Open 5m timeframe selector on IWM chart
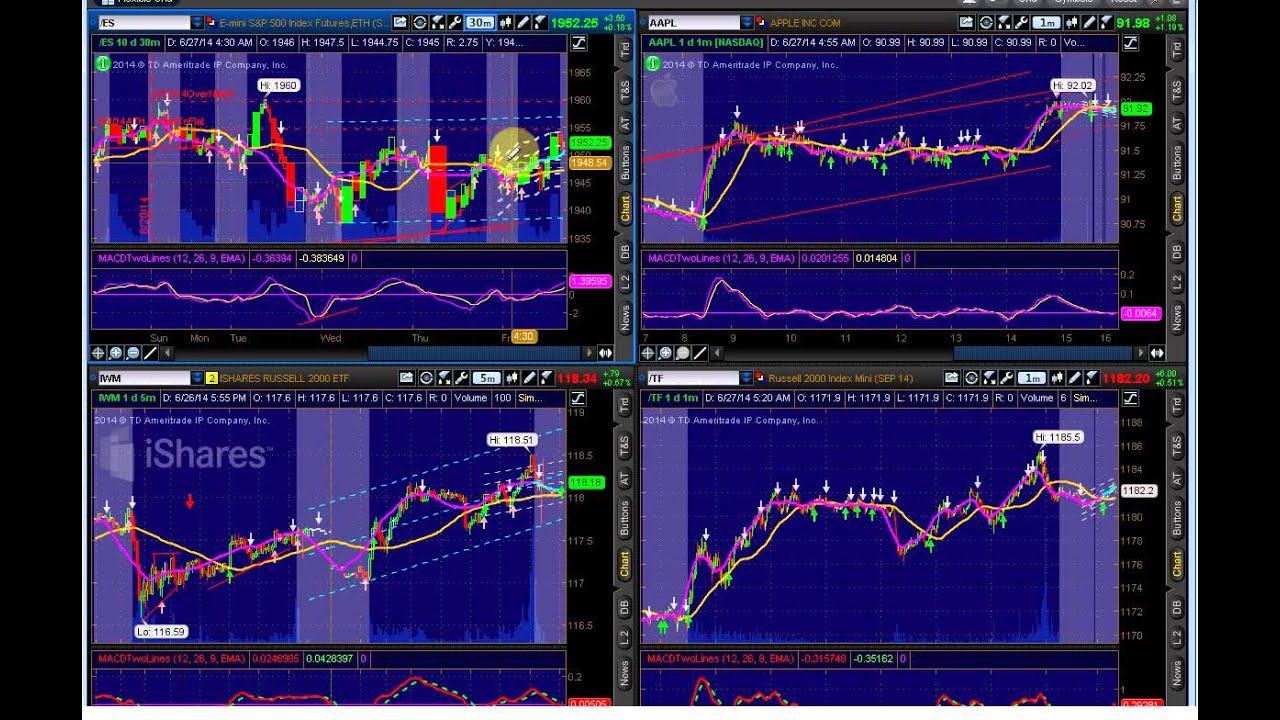 (x=487, y=378)
